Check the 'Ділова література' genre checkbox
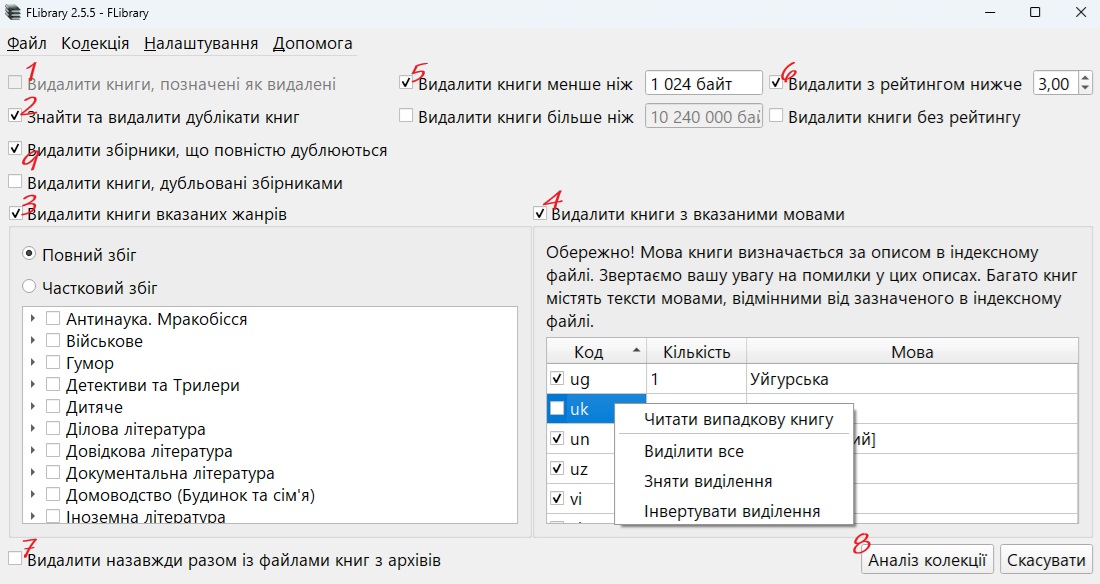 (53, 428)
